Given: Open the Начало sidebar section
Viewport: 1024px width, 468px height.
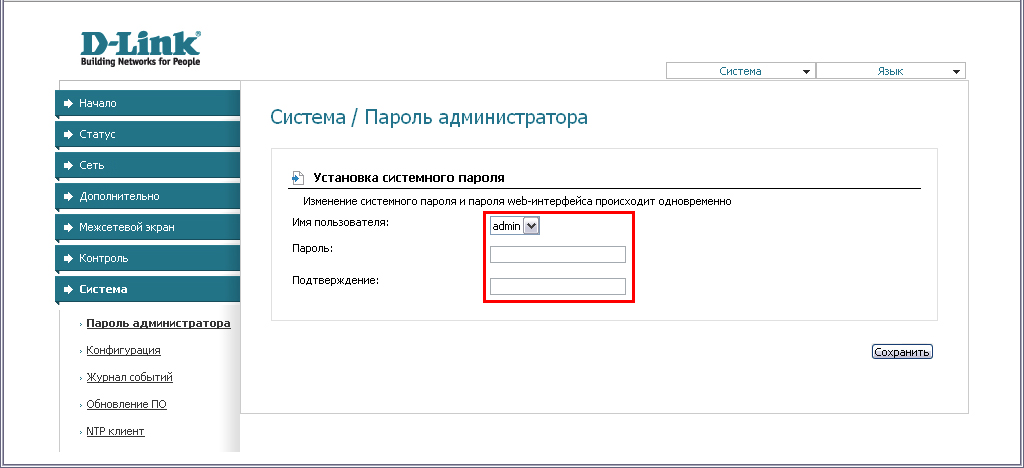Looking at the screenshot, I should tap(148, 103).
